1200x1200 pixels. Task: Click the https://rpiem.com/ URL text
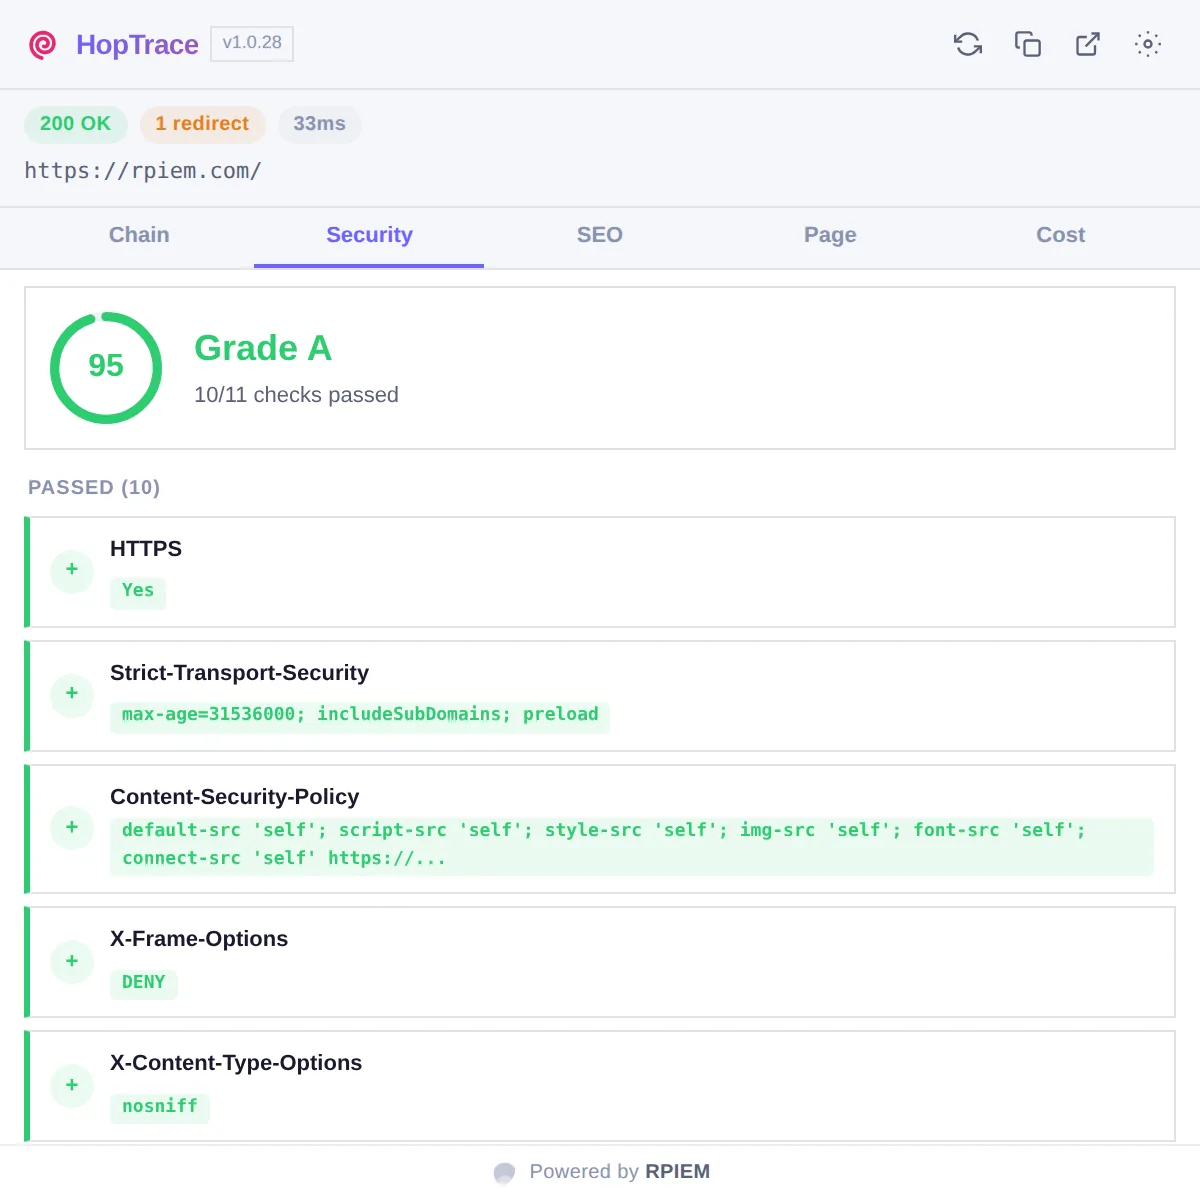coord(143,171)
